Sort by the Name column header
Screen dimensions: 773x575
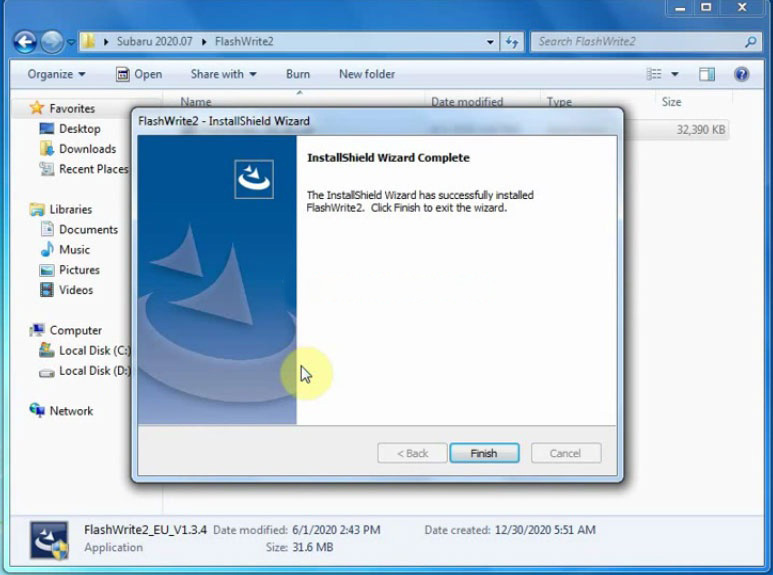coord(196,102)
